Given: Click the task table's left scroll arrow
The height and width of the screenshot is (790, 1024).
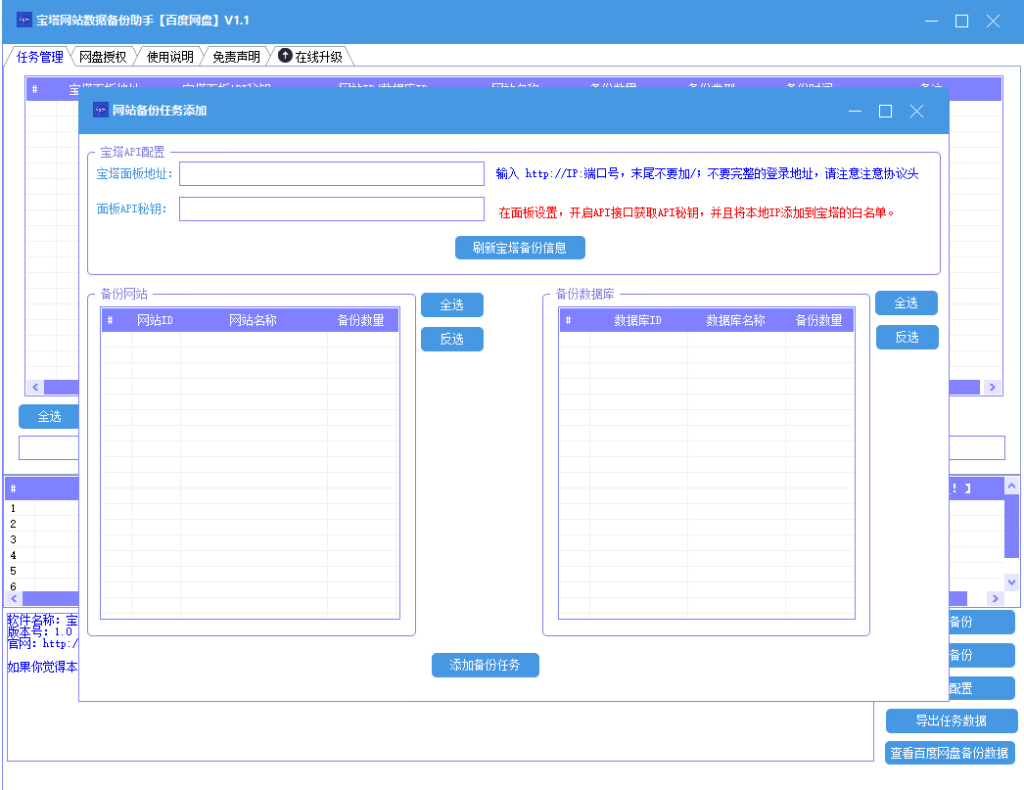Looking at the screenshot, I should 35,387.
